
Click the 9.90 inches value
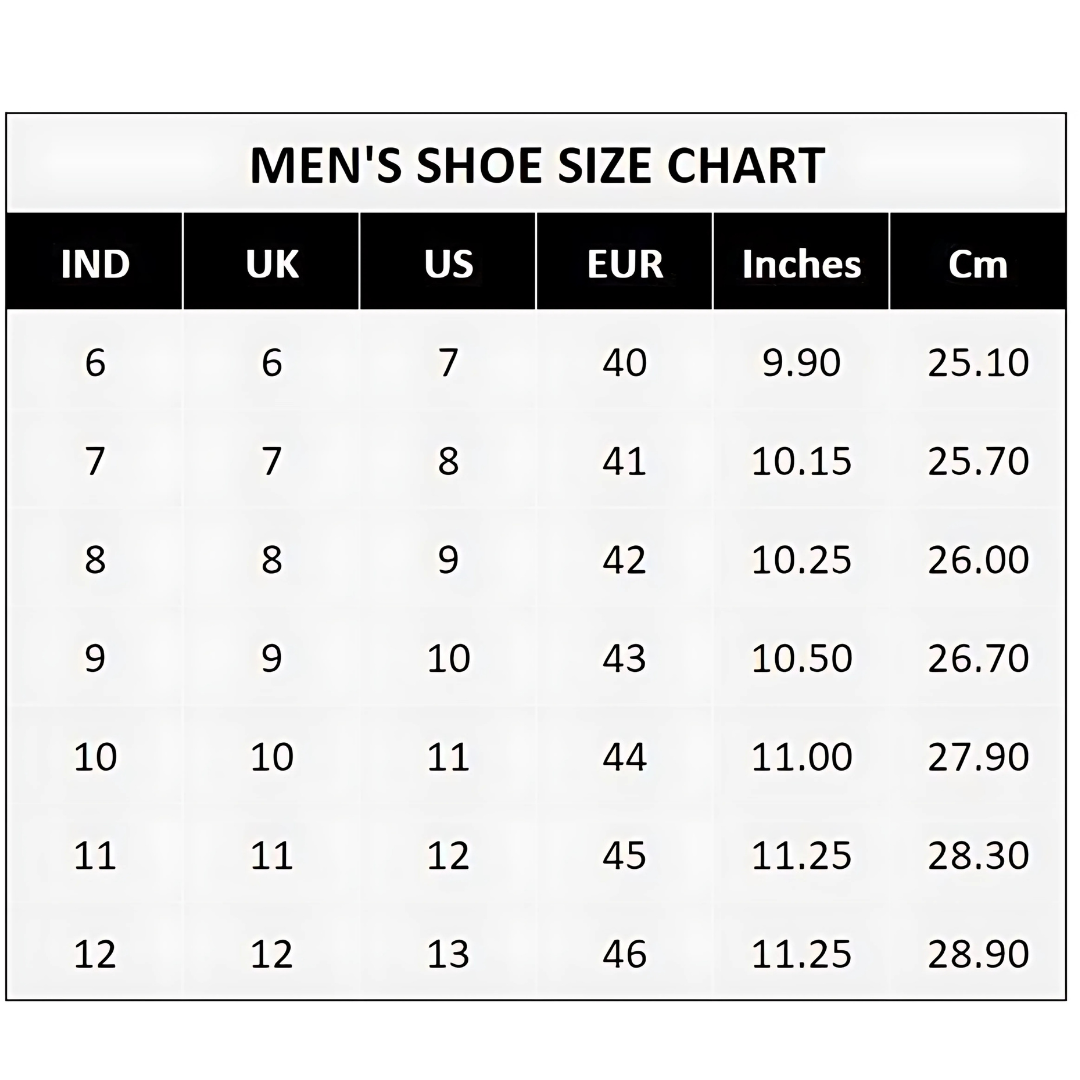pos(801,362)
